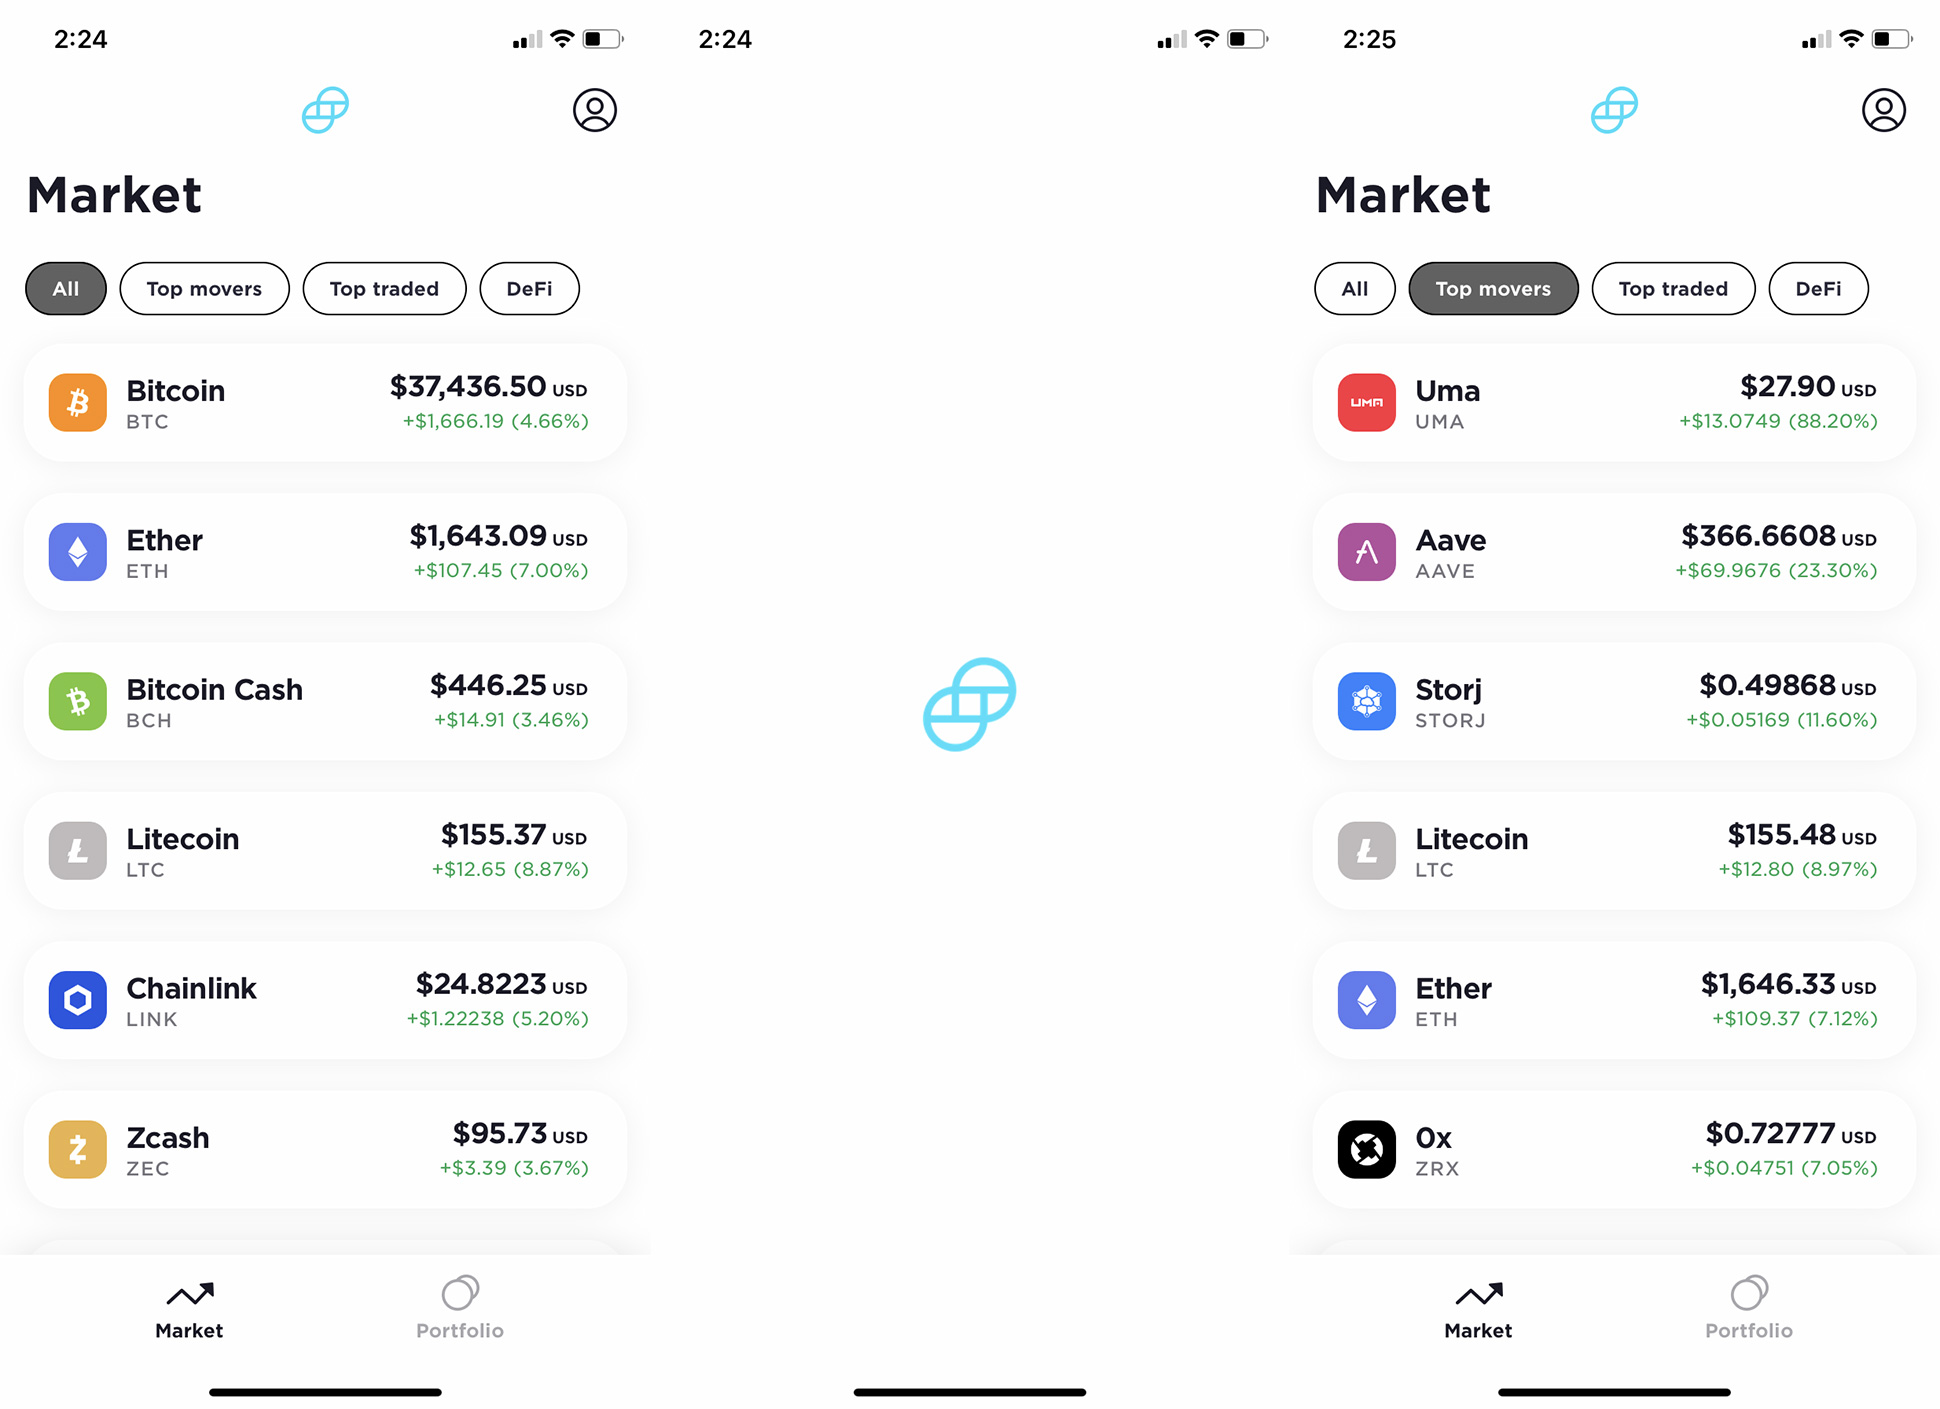Image resolution: width=1940 pixels, height=1409 pixels.
Task: Click the app logo icon top center
Action: point(322,109)
